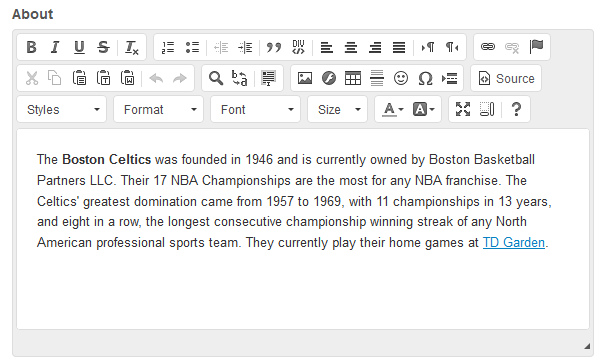Viewport: 600px width, 360px height.
Task: Insert a table
Action: [353, 78]
